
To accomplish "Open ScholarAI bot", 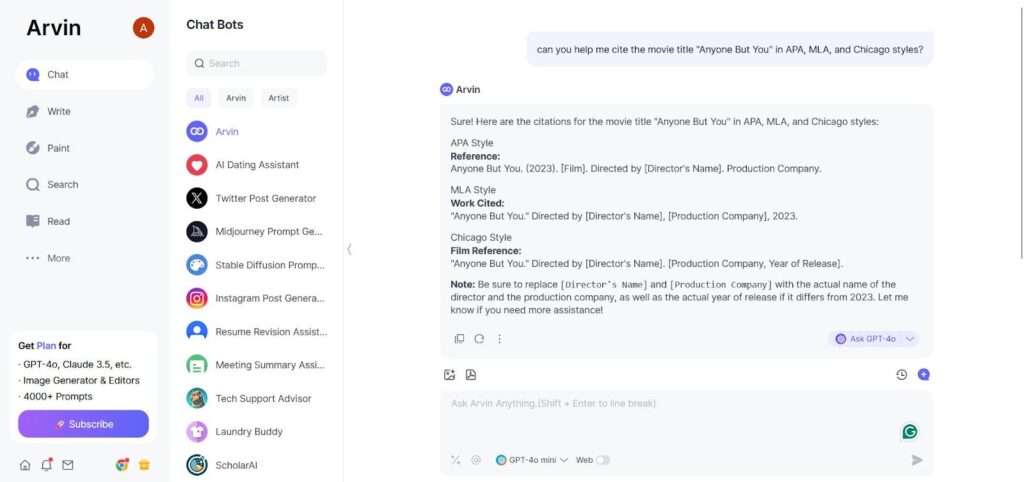I will pyautogui.click(x=257, y=465).
